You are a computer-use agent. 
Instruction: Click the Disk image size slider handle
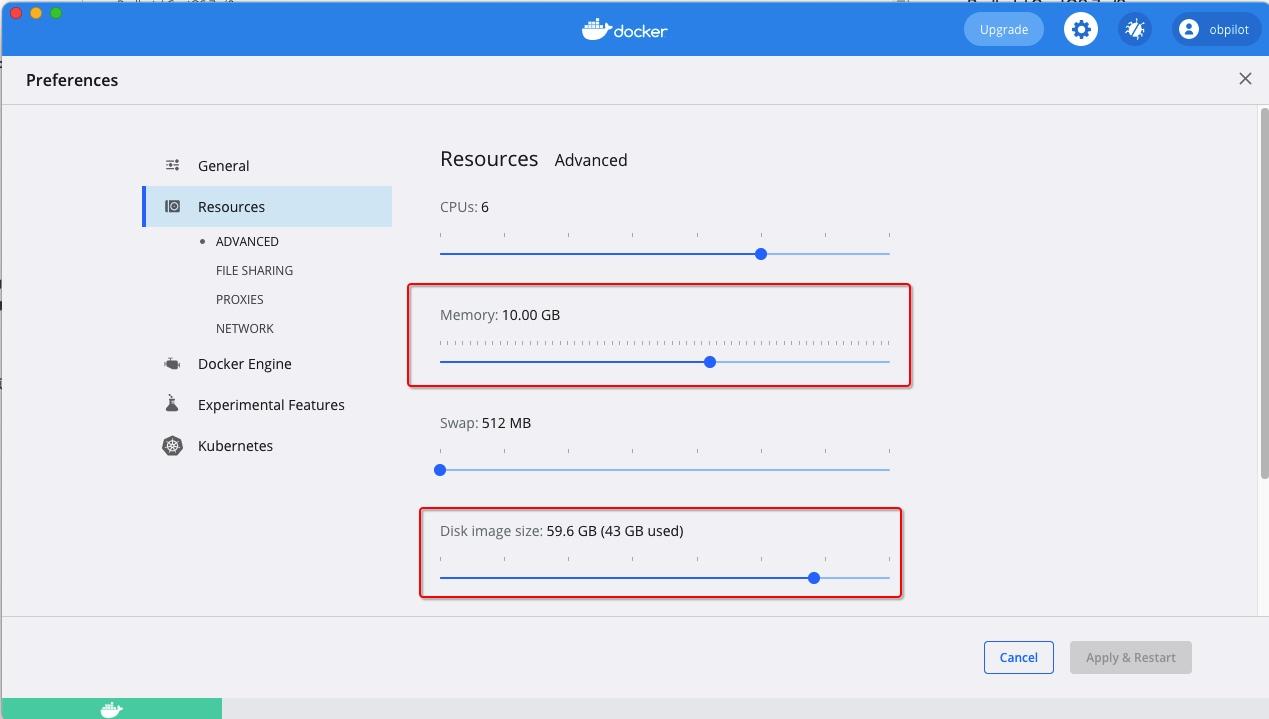tap(814, 578)
